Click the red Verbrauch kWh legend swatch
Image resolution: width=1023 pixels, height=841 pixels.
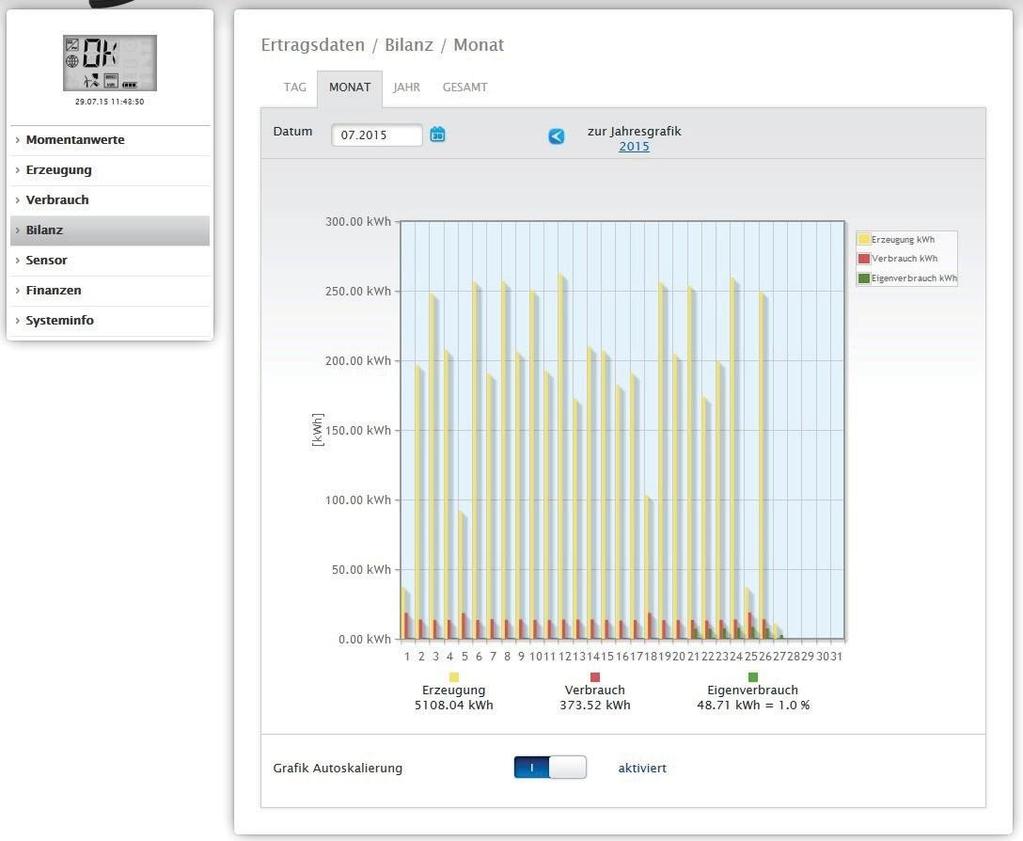coord(864,258)
